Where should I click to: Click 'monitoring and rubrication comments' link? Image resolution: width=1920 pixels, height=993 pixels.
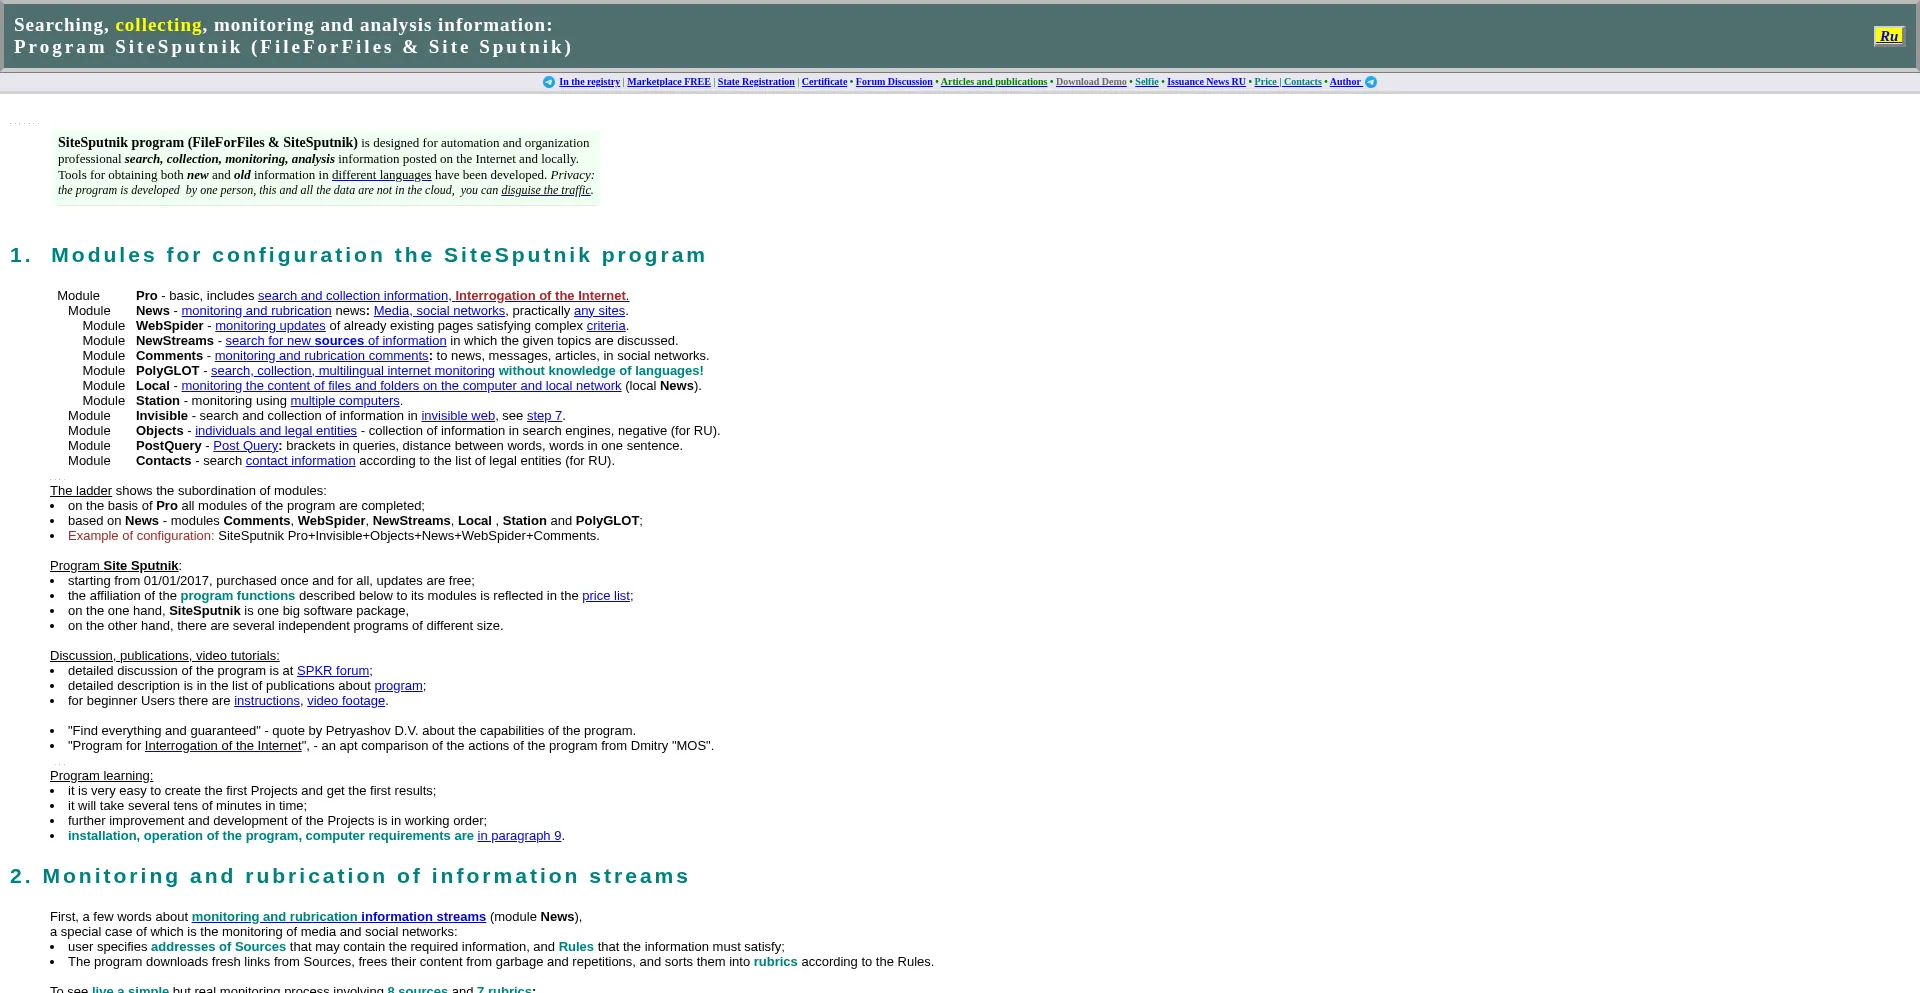[321, 356]
